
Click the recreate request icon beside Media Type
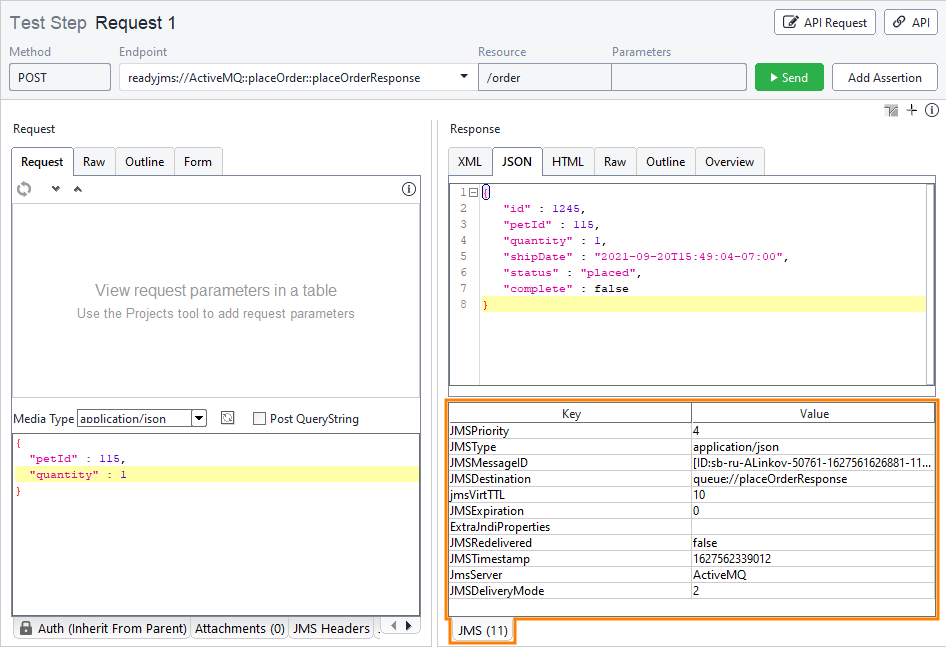pyautogui.click(x=227, y=418)
